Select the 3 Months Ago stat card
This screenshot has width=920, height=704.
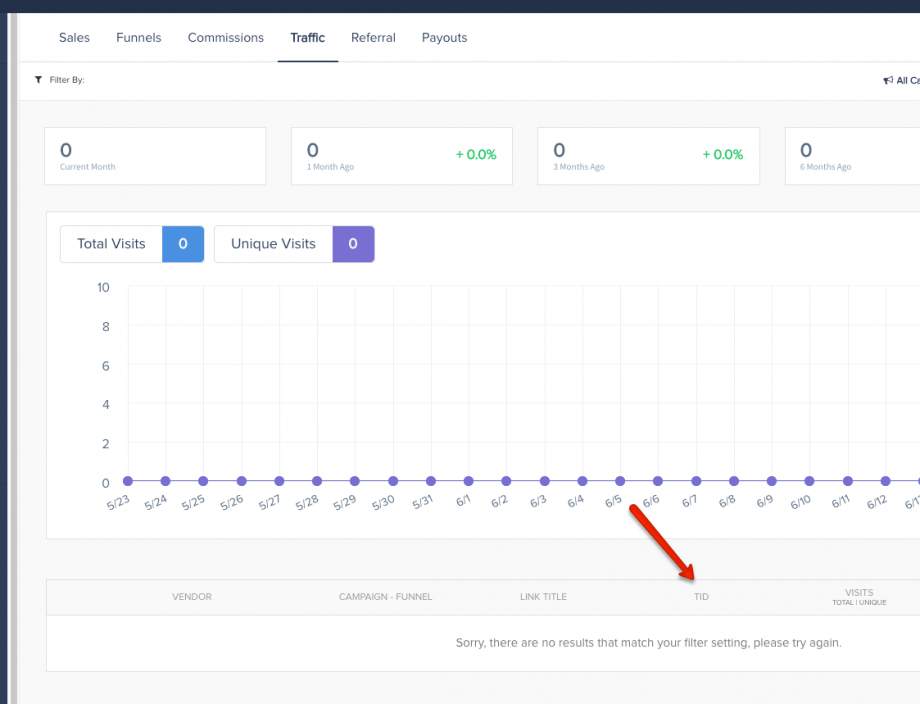(648, 156)
